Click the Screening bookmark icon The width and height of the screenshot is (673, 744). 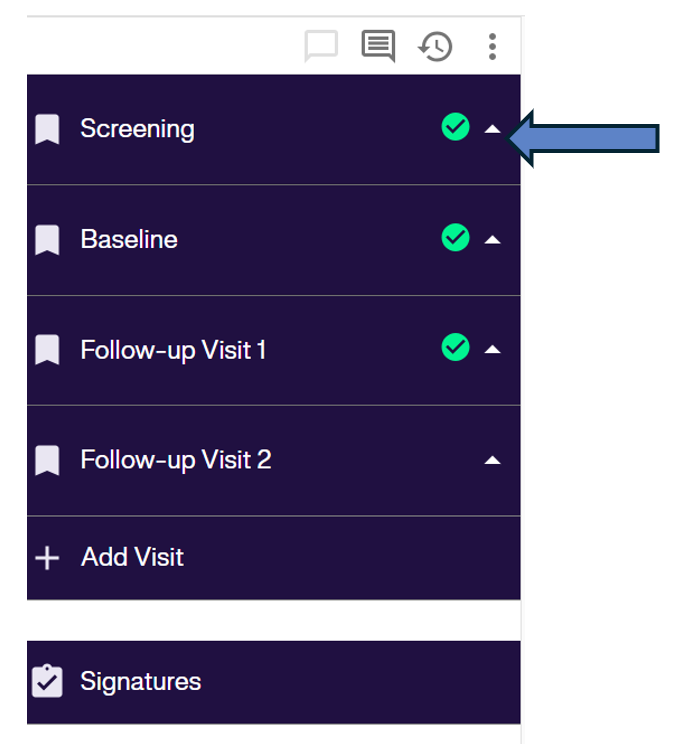[x=47, y=129]
